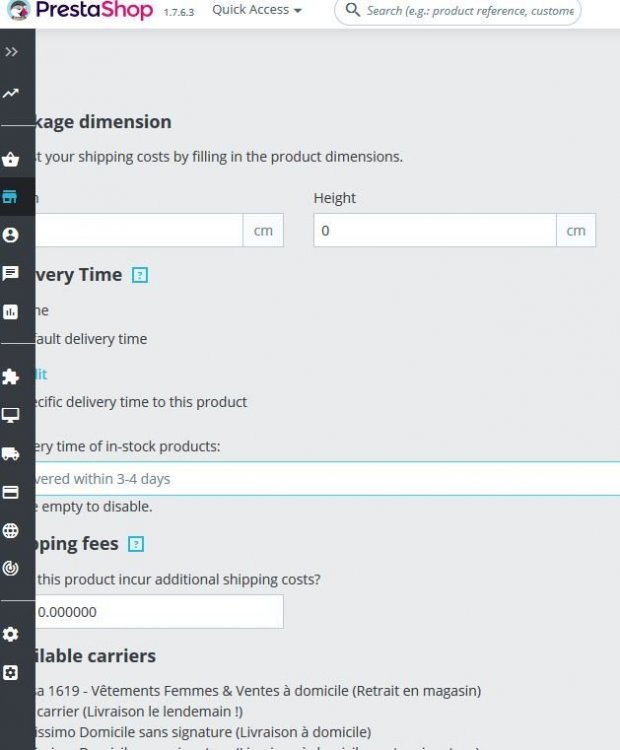The height and width of the screenshot is (750, 620).
Task: Click the Delivery Time help icon
Action: point(140,275)
